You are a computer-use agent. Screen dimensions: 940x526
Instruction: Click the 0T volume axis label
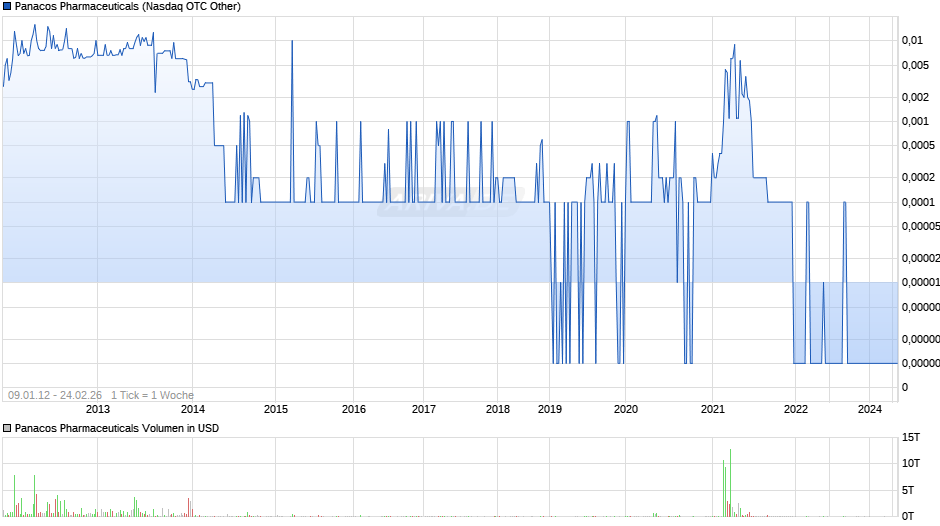pos(908,516)
